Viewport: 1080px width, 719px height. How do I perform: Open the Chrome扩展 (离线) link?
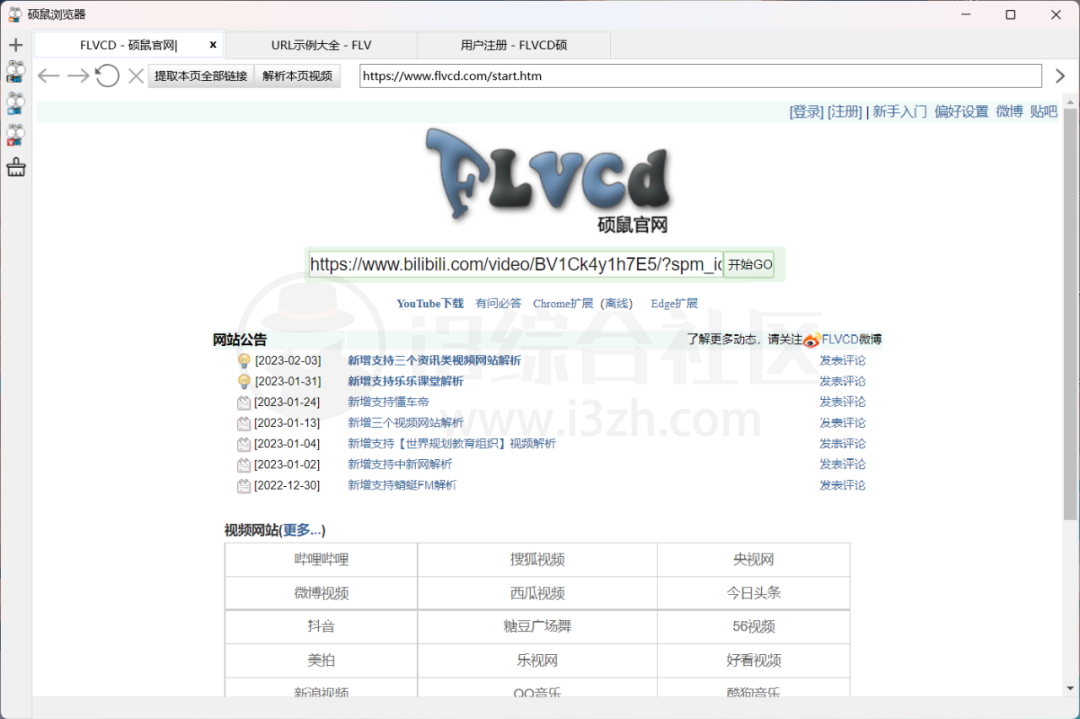[583, 304]
